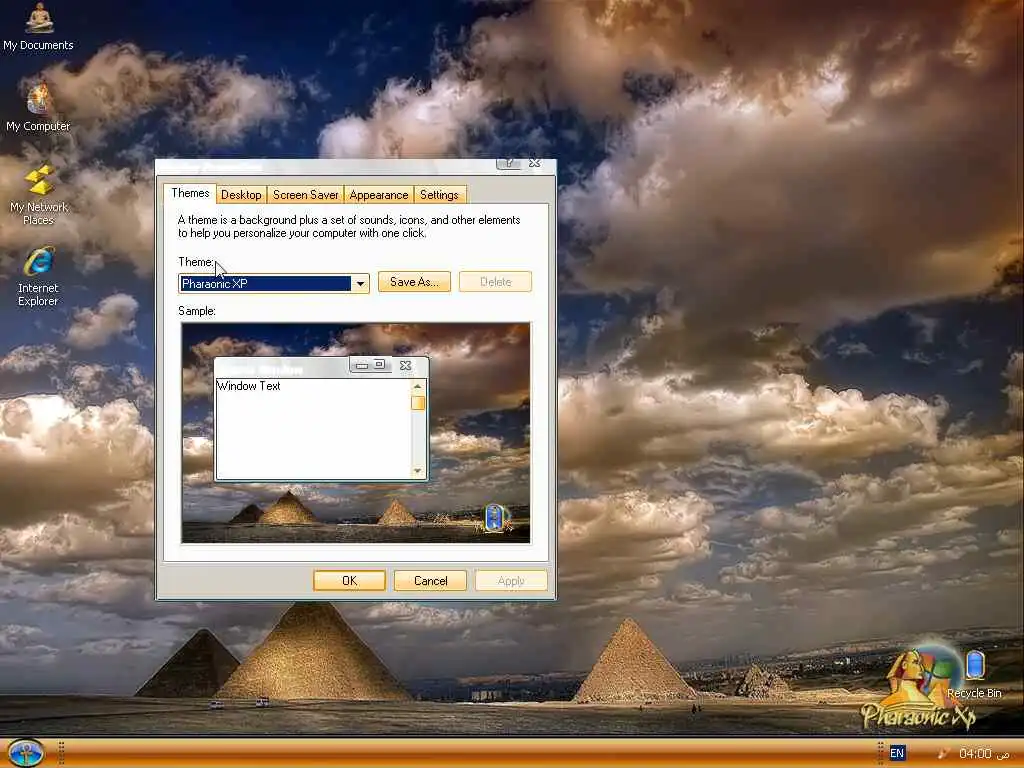Click the Apply button

tap(511, 581)
